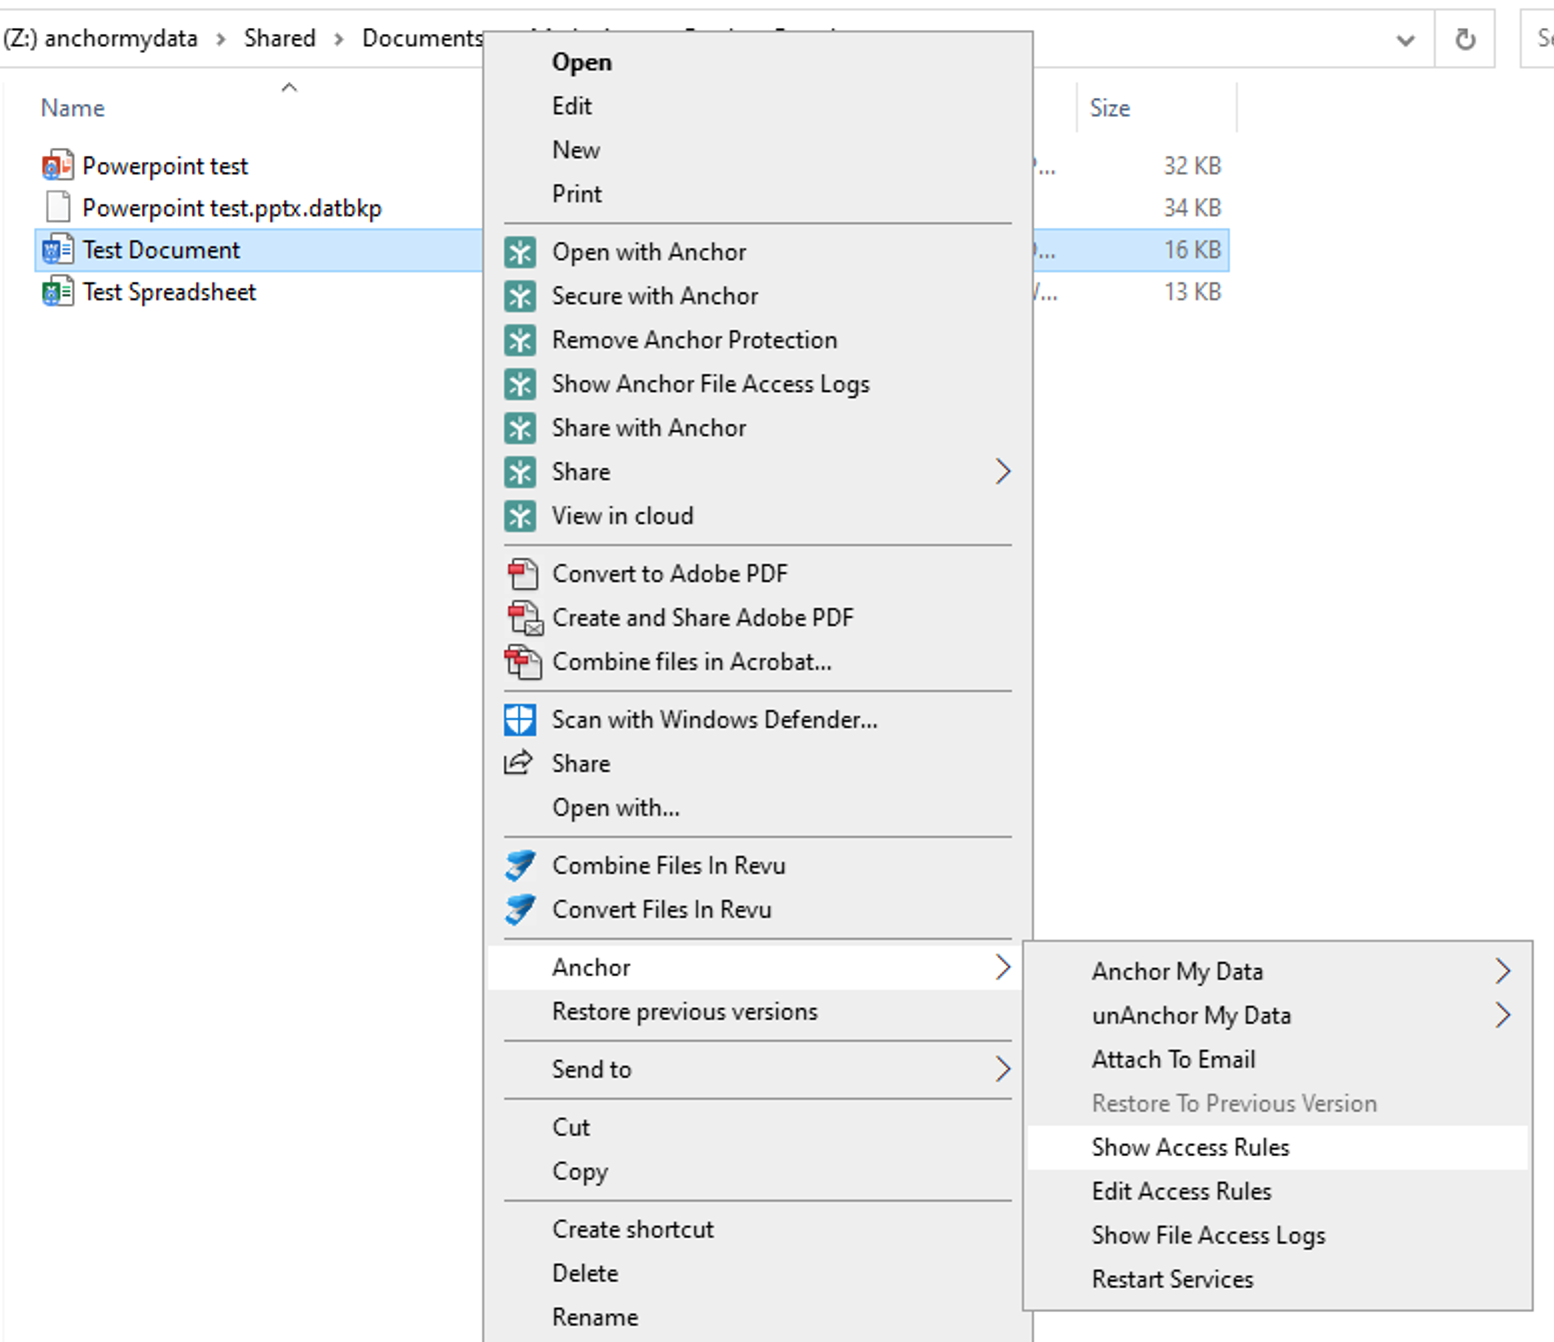Refresh the folder using the address bar refresh icon
The height and width of the screenshot is (1342, 1554).
click(1465, 39)
